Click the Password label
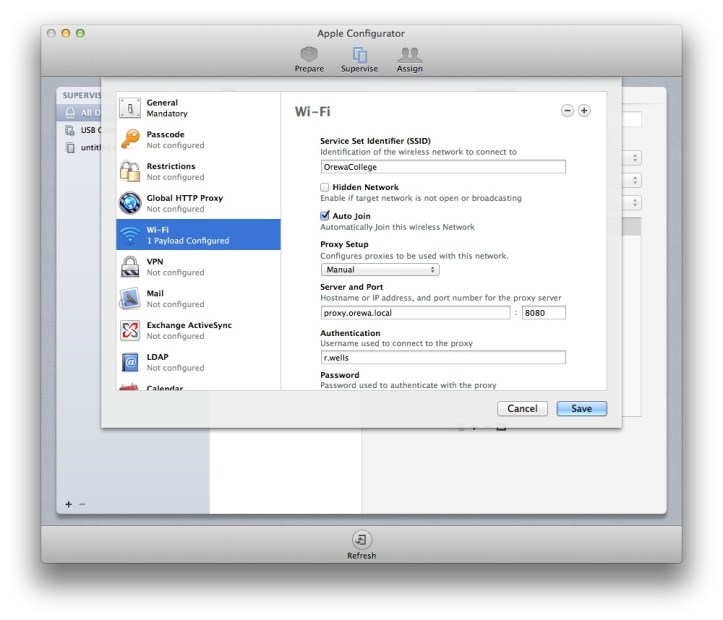Image resolution: width=723 pixels, height=620 pixels. pos(340,375)
